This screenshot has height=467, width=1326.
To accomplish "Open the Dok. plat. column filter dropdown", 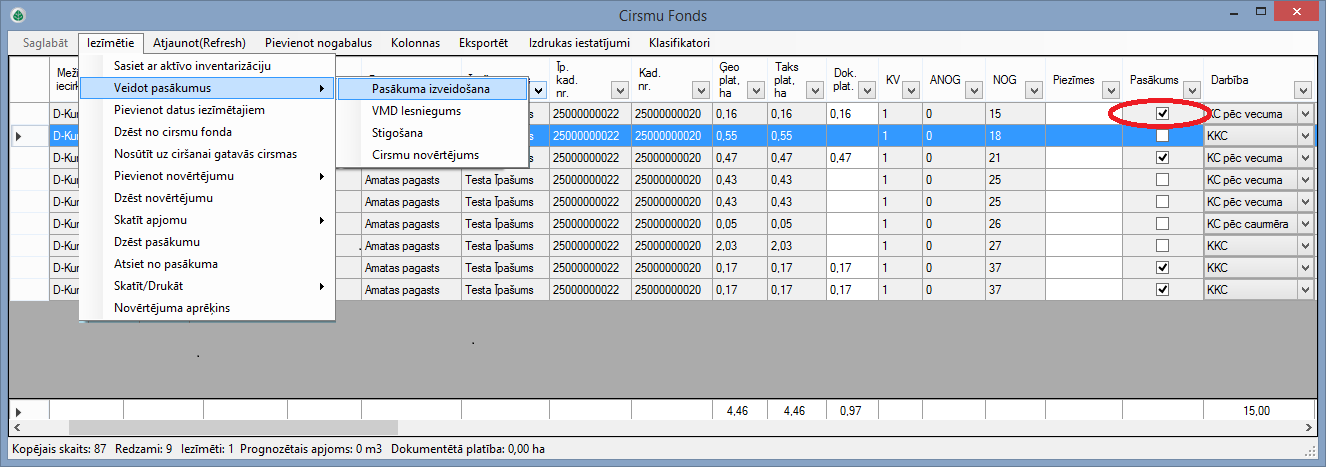I will tap(866, 91).
